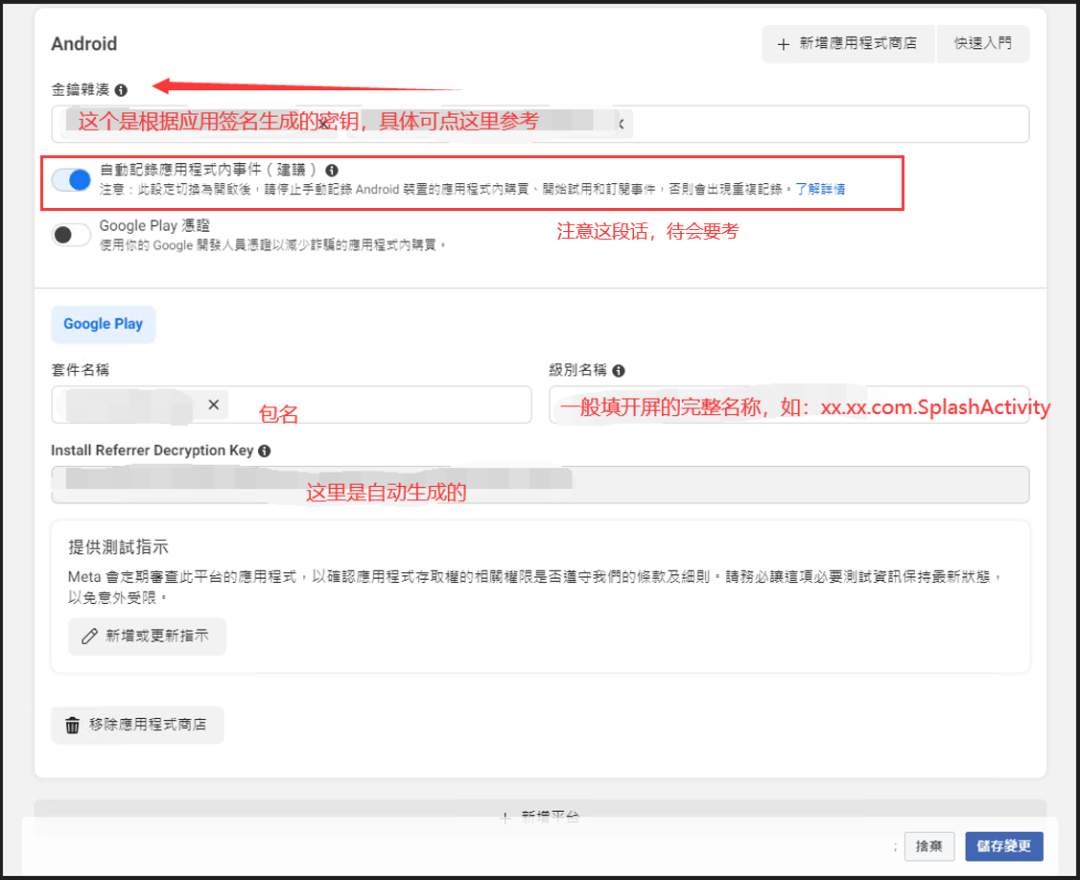Click the trash icon on 移除應用程式商店
The image size is (1080, 880).
pyautogui.click(x=72, y=725)
